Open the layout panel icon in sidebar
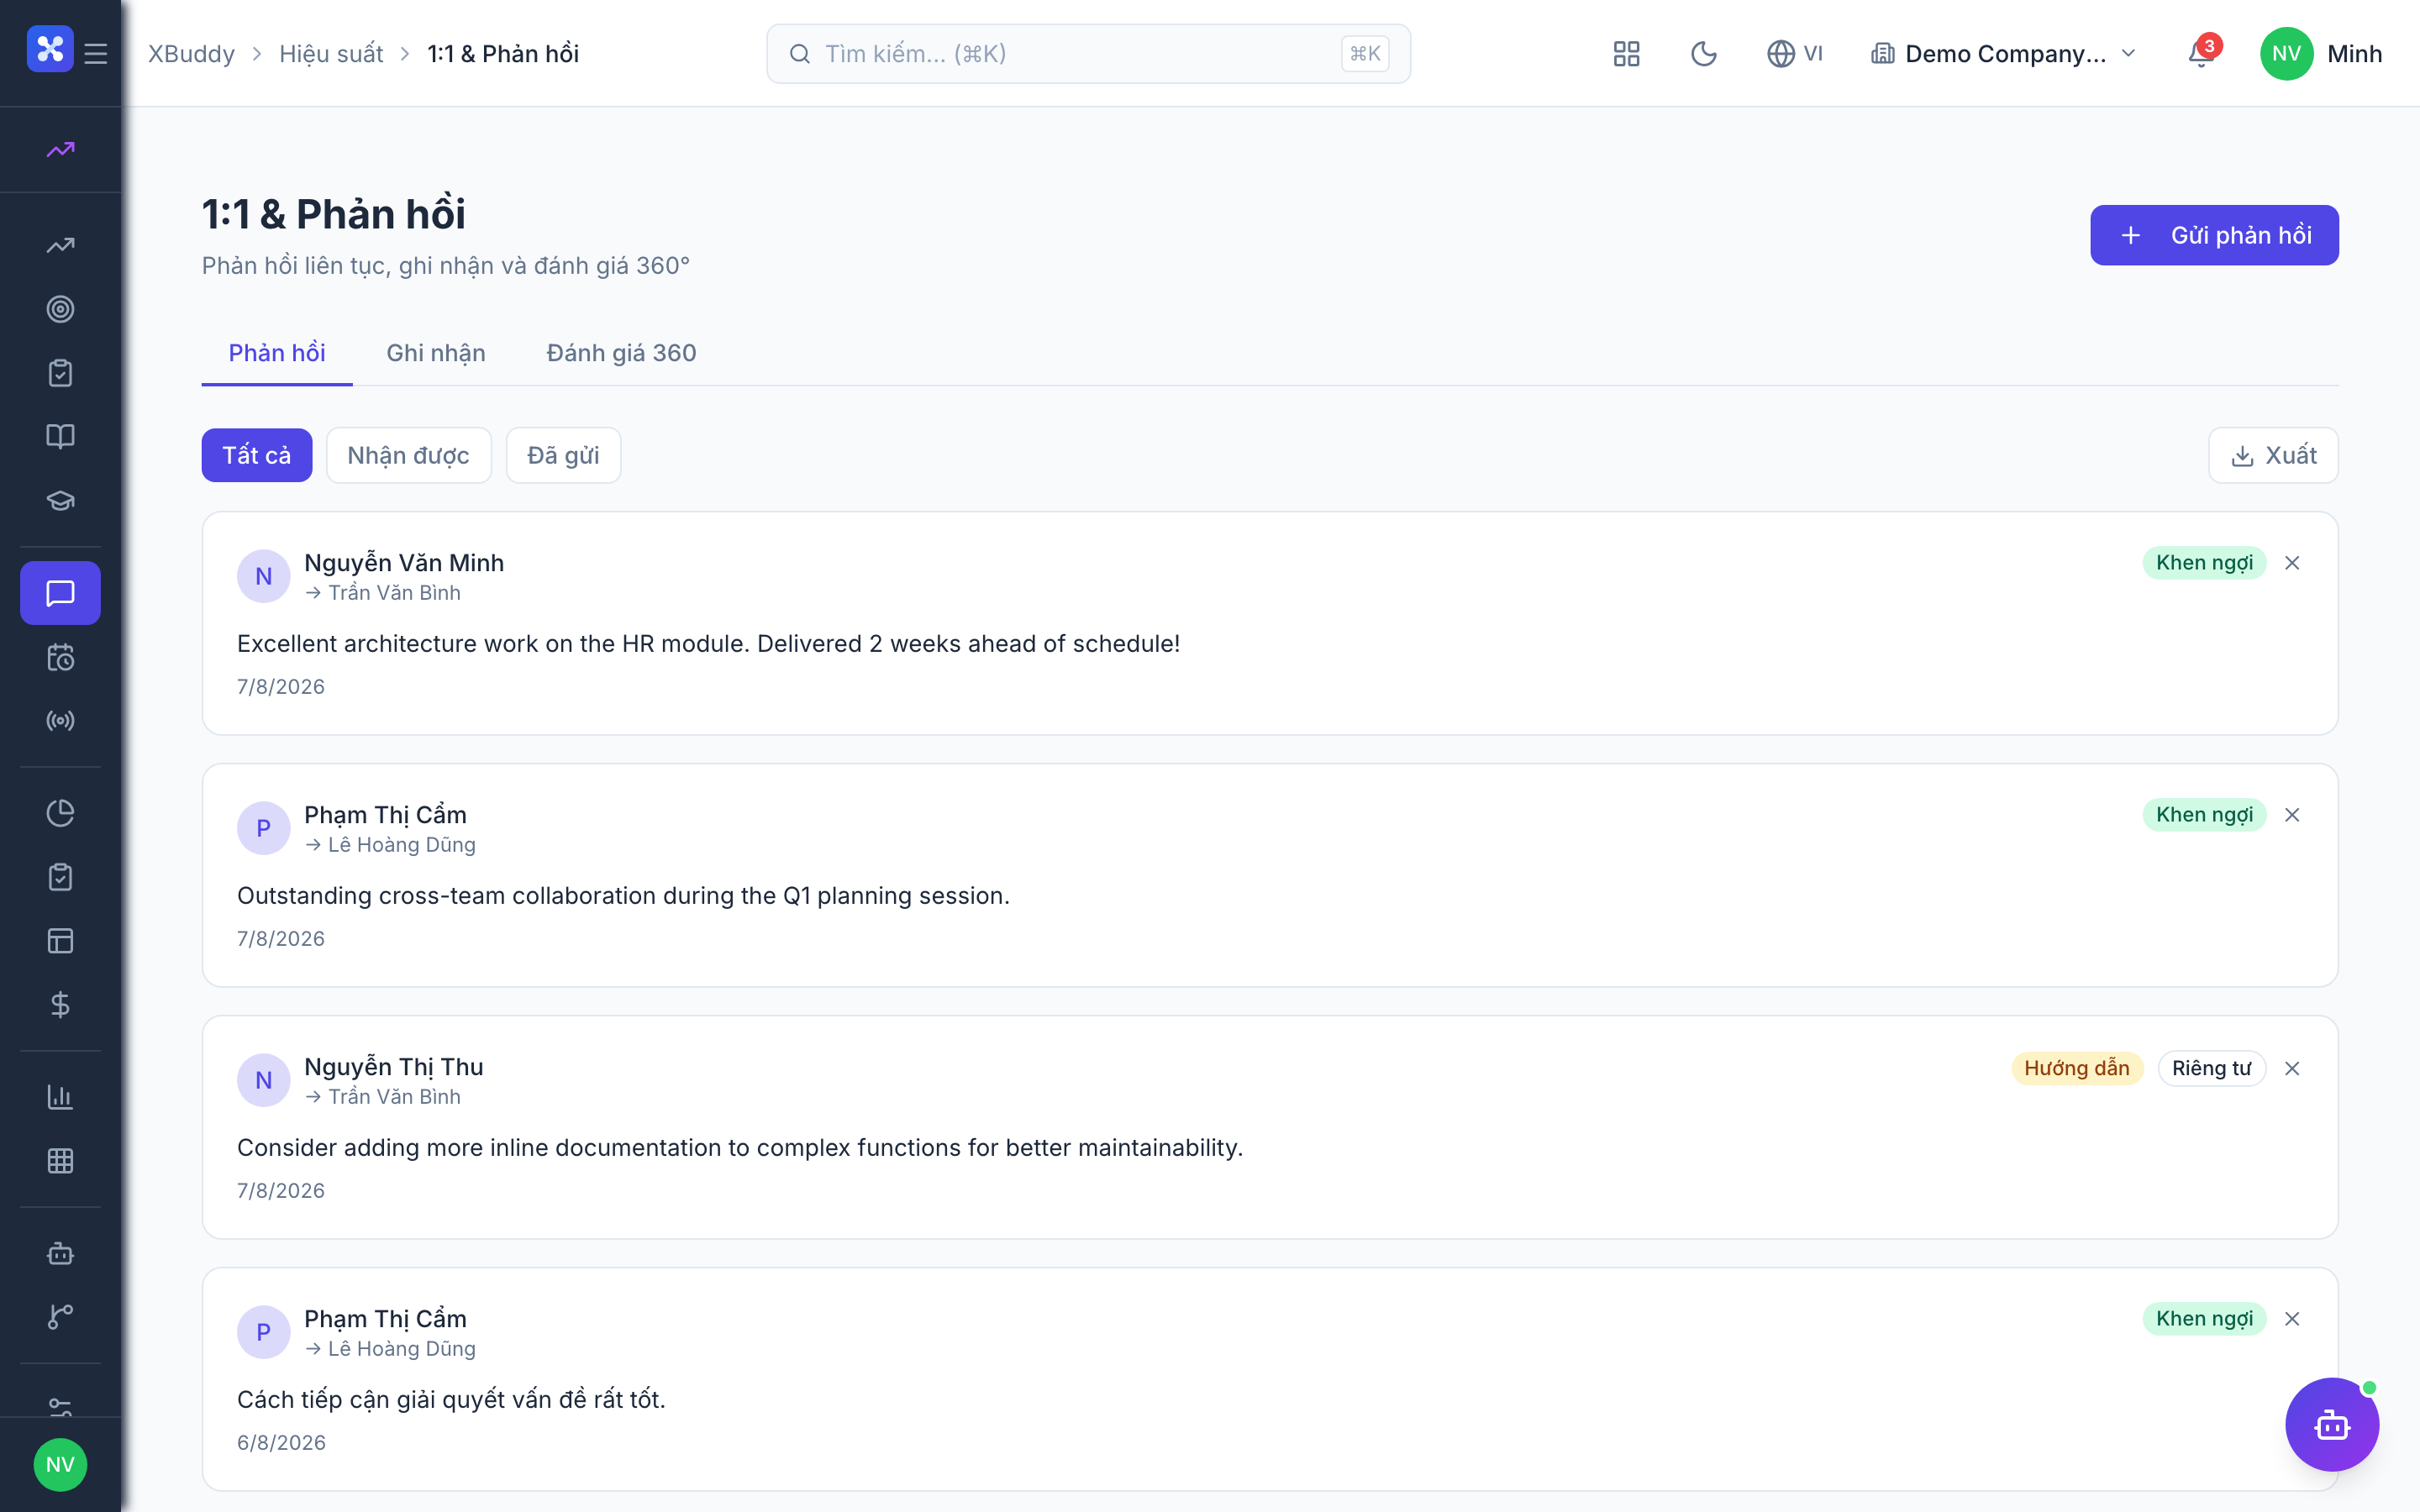Image resolution: width=2420 pixels, height=1512 pixels. point(60,941)
